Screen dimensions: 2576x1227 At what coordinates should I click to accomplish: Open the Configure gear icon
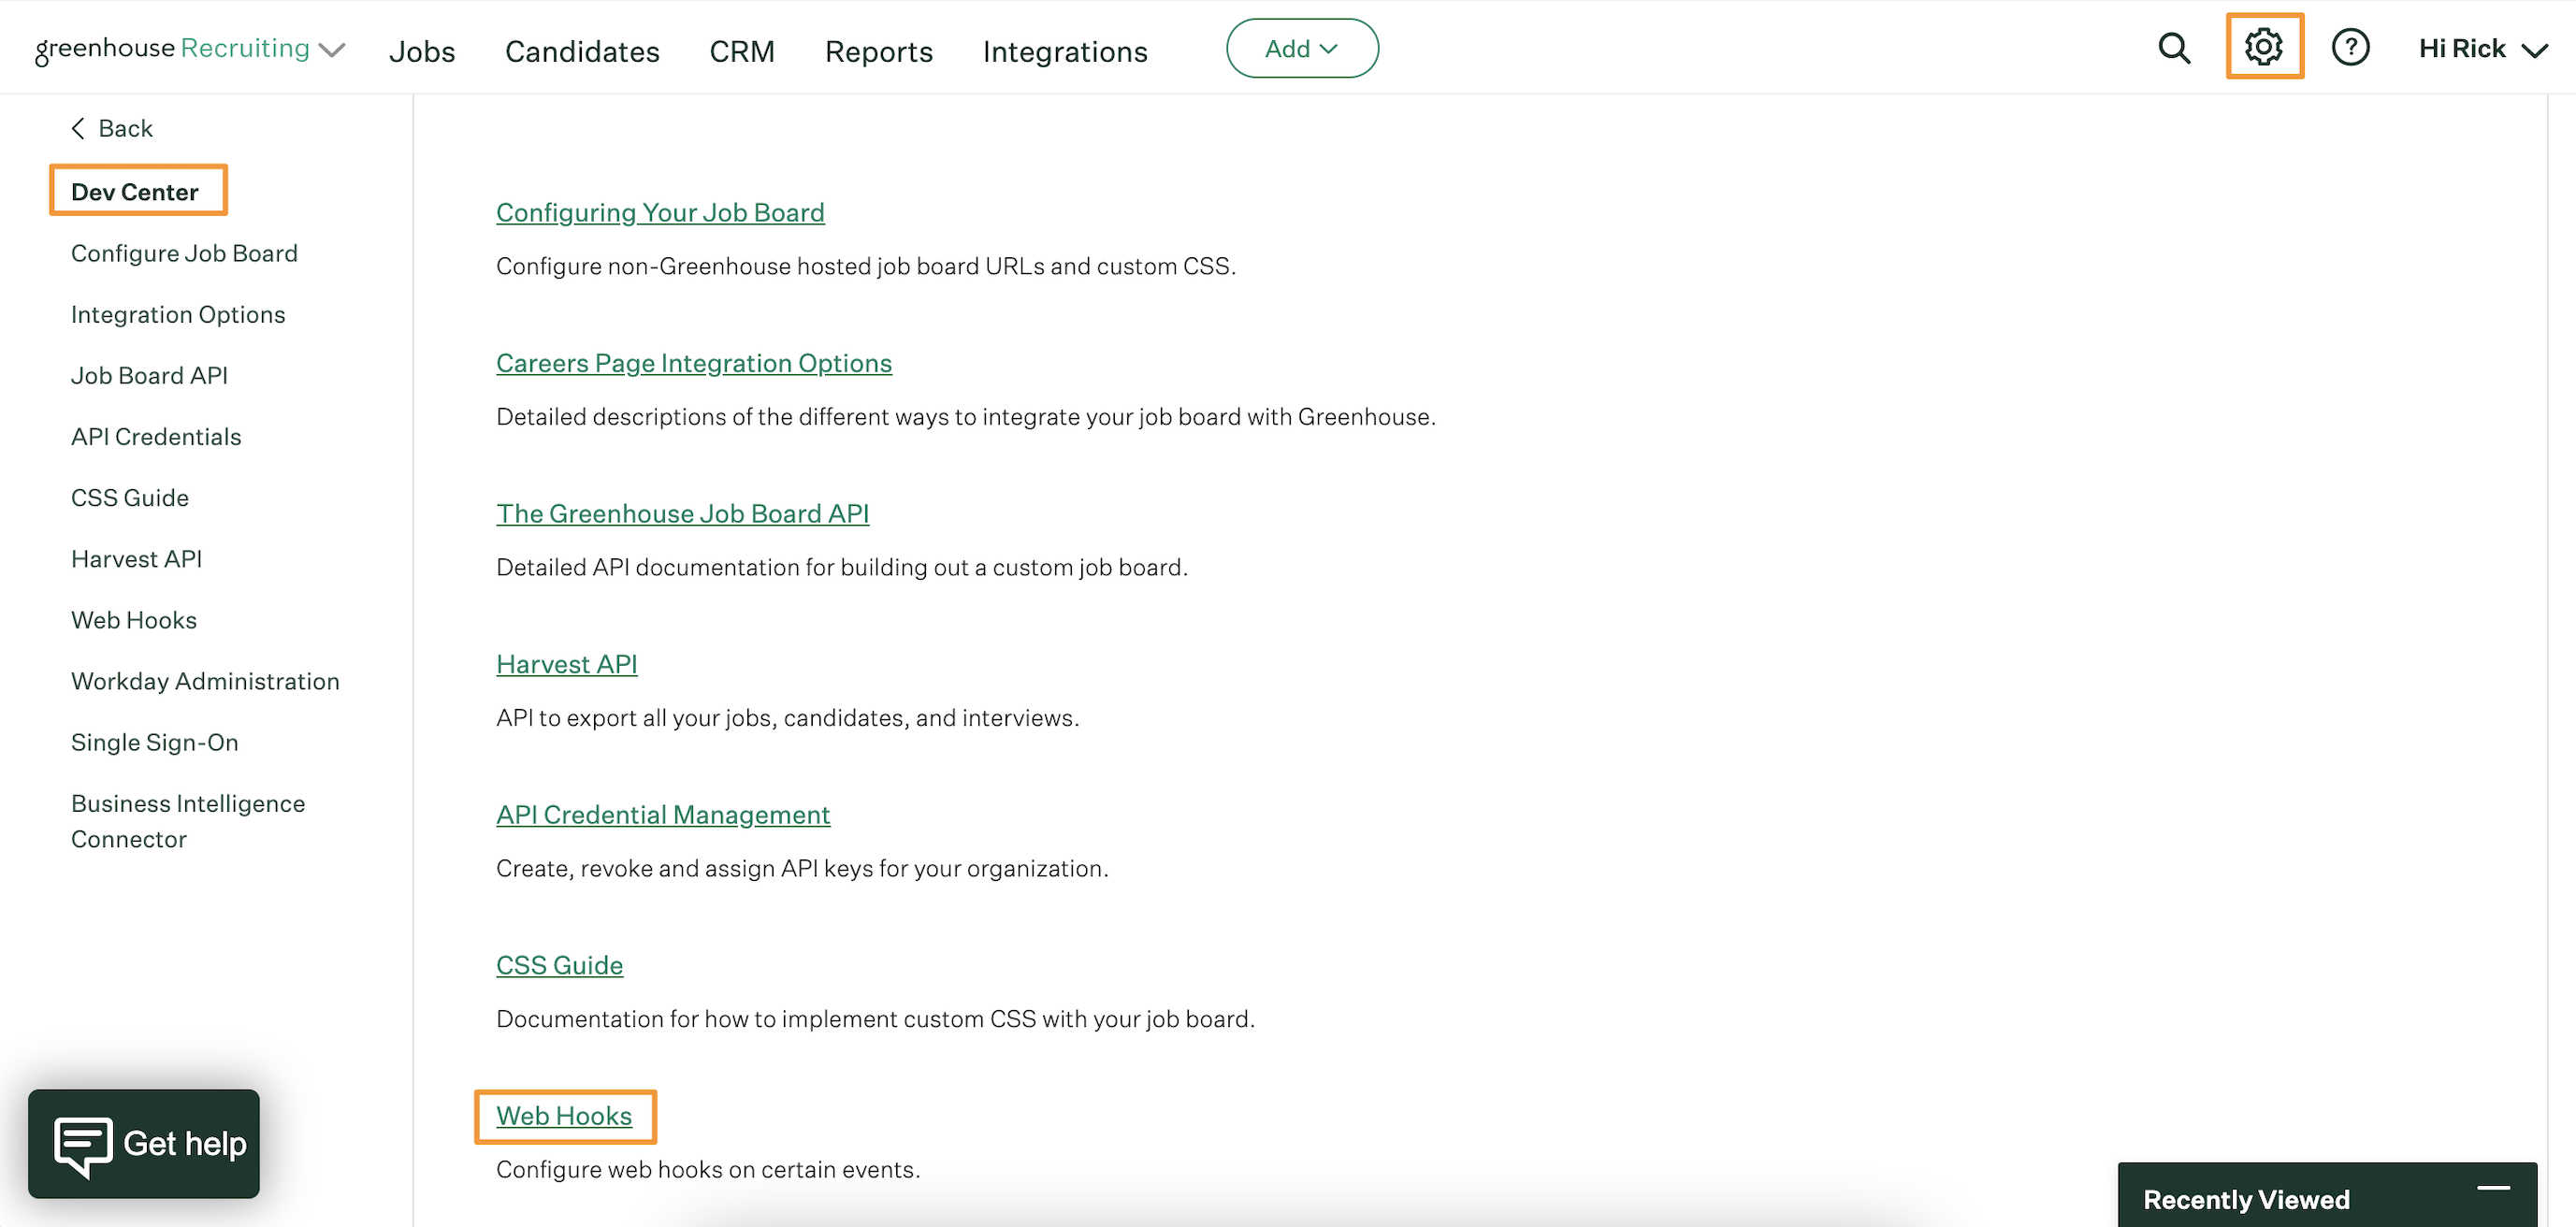2263,47
